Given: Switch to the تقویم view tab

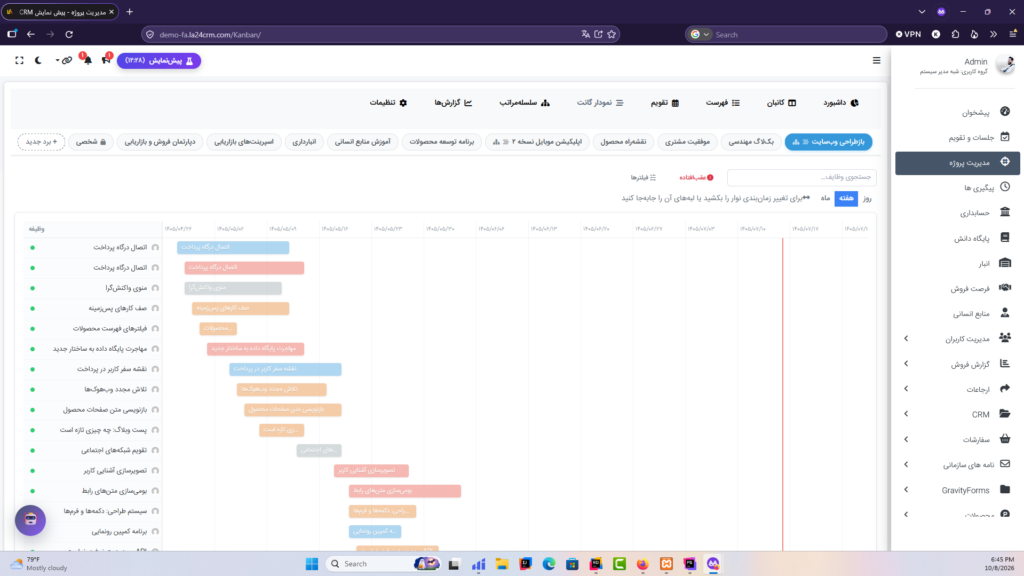Looking at the screenshot, I should point(665,103).
